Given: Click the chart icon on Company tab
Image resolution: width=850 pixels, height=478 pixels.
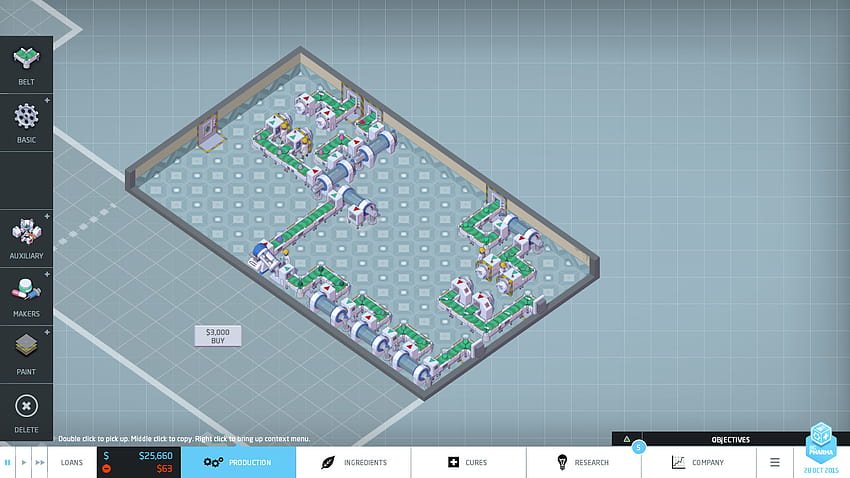Looking at the screenshot, I should pos(678,462).
